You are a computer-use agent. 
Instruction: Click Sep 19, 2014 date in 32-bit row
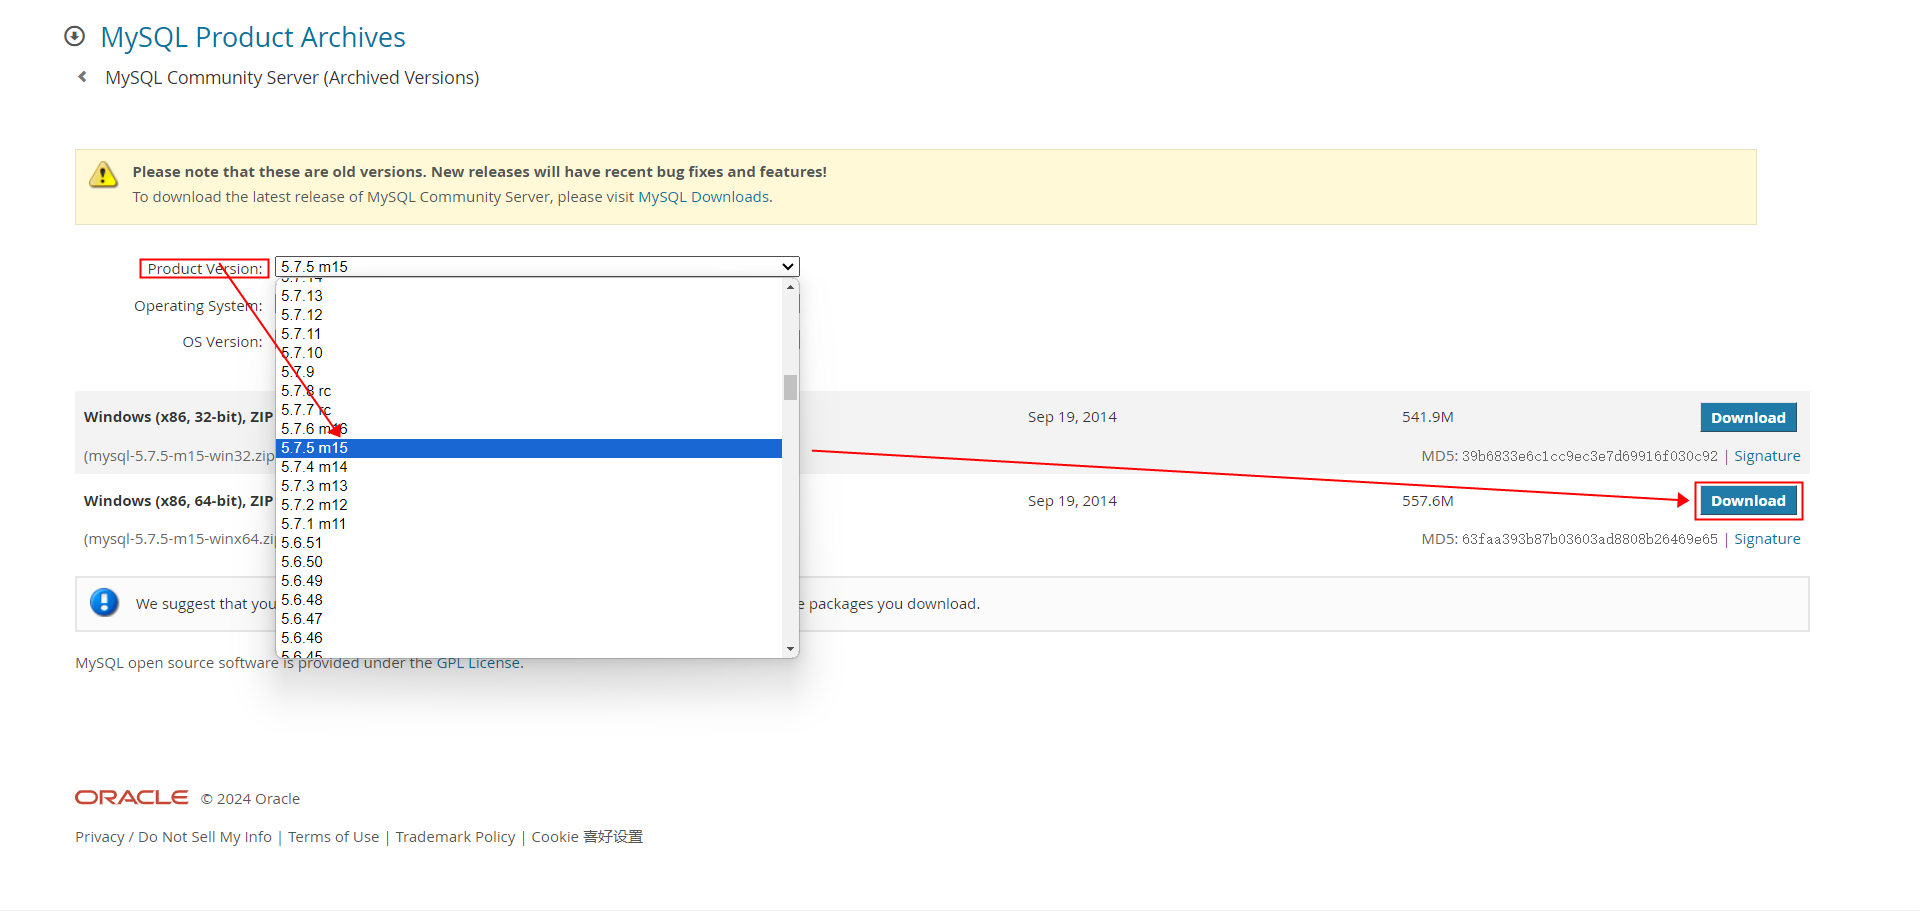[1072, 417]
